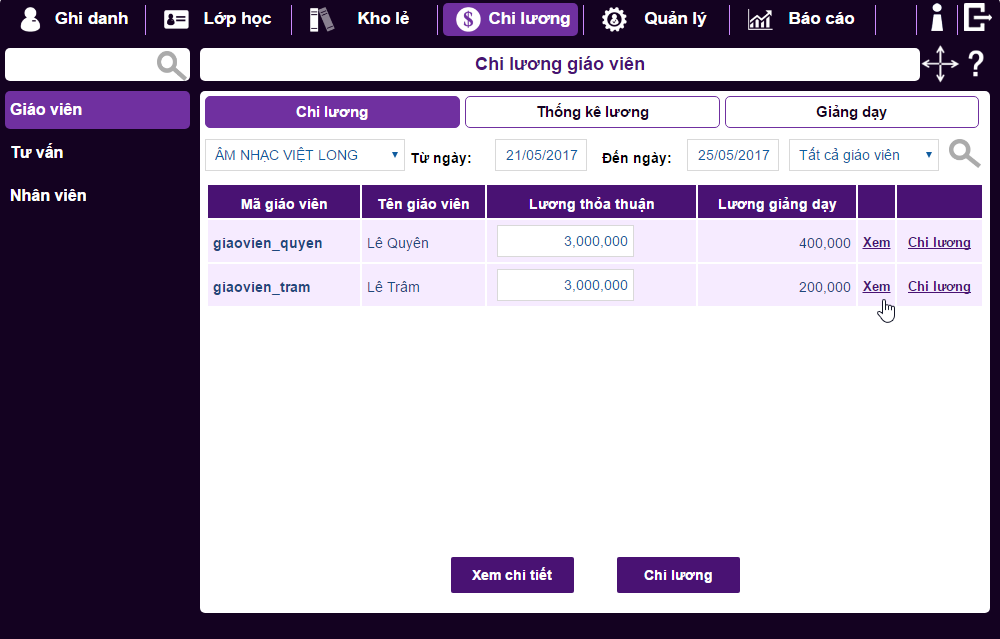Expand the ÂM NHẠC VIỆT LONG dropdown
The image size is (1000, 639).
305,155
